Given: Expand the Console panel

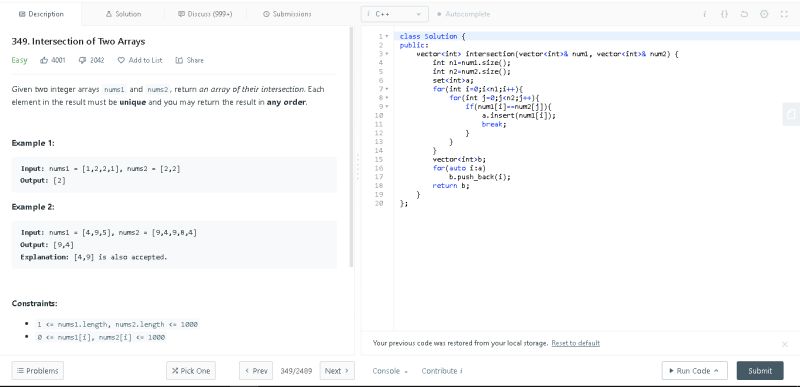Looking at the screenshot, I should pos(390,371).
